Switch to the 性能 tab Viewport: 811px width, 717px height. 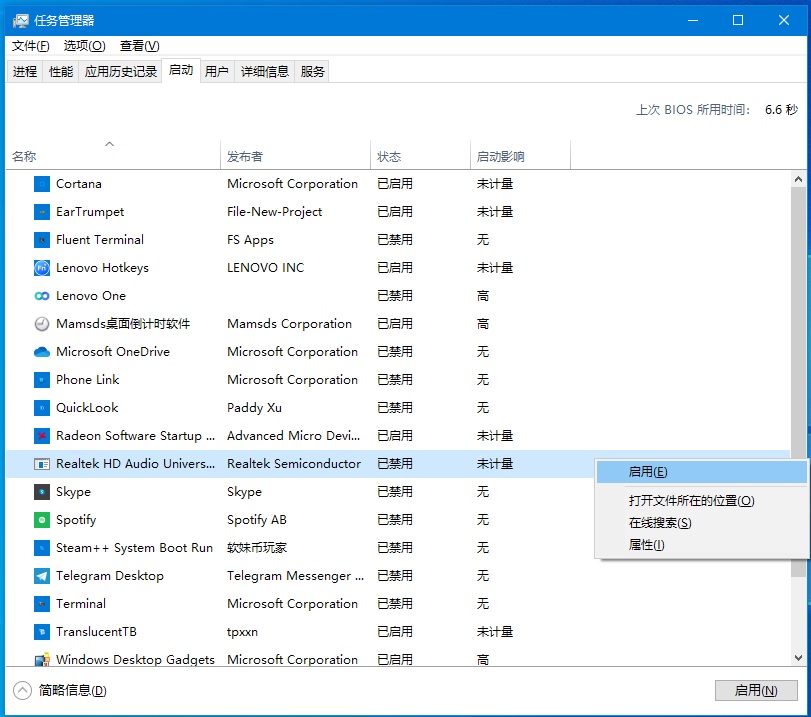(61, 71)
